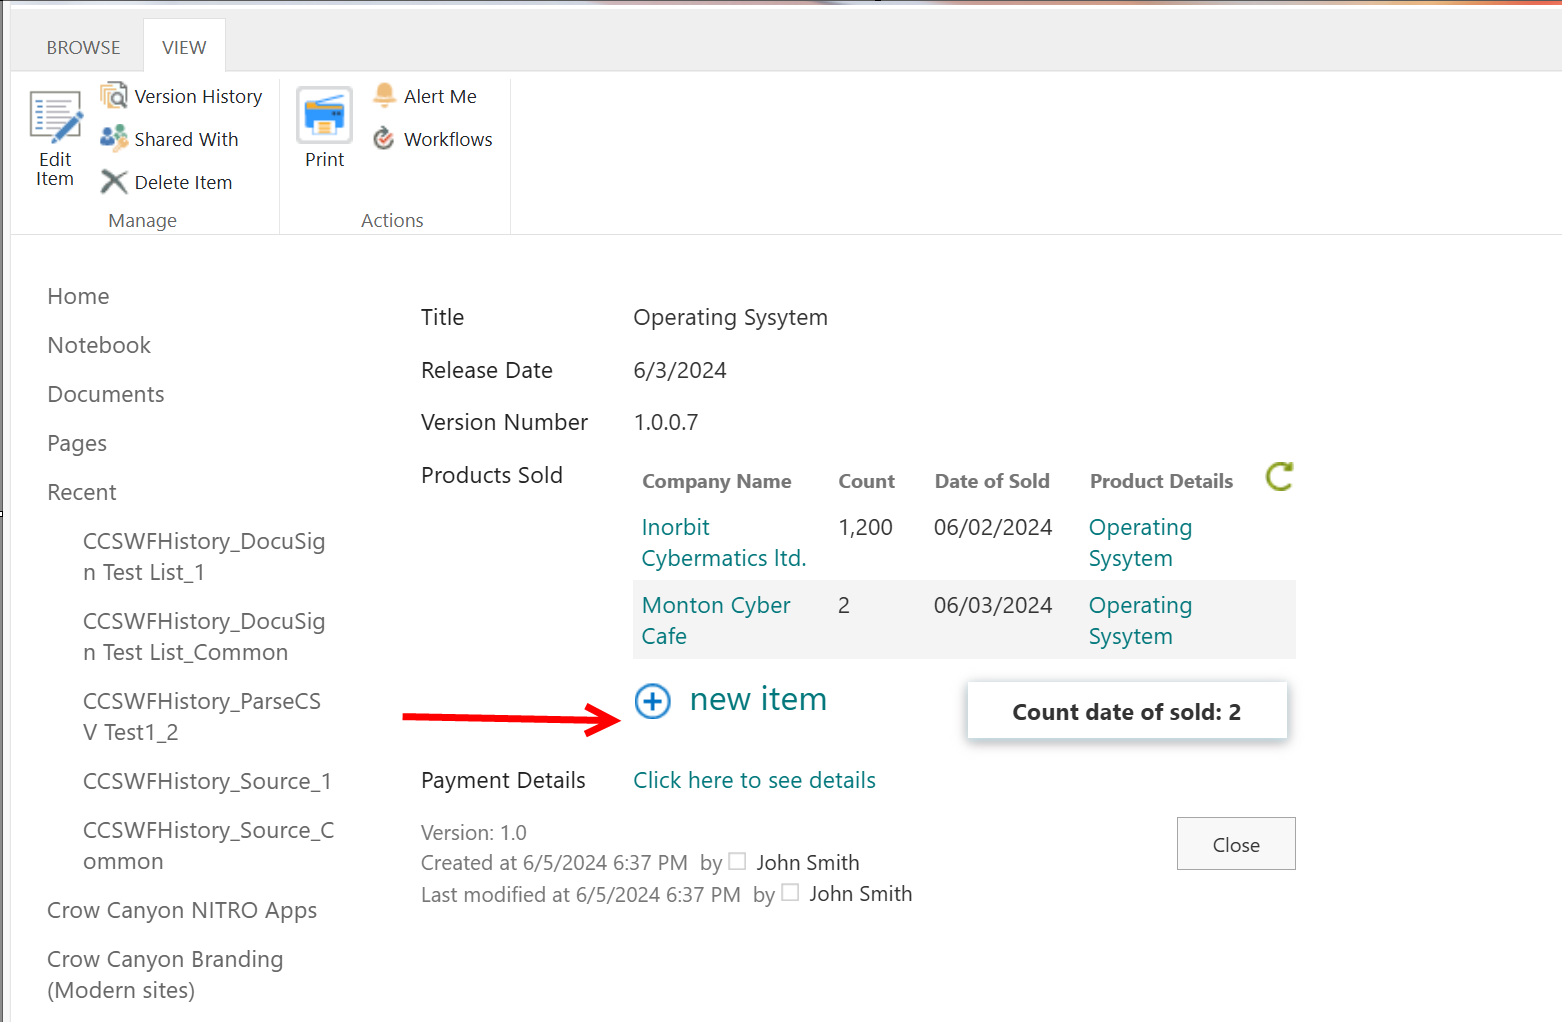Click the Workflows icon
This screenshot has height=1022, width=1562.
point(384,138)
